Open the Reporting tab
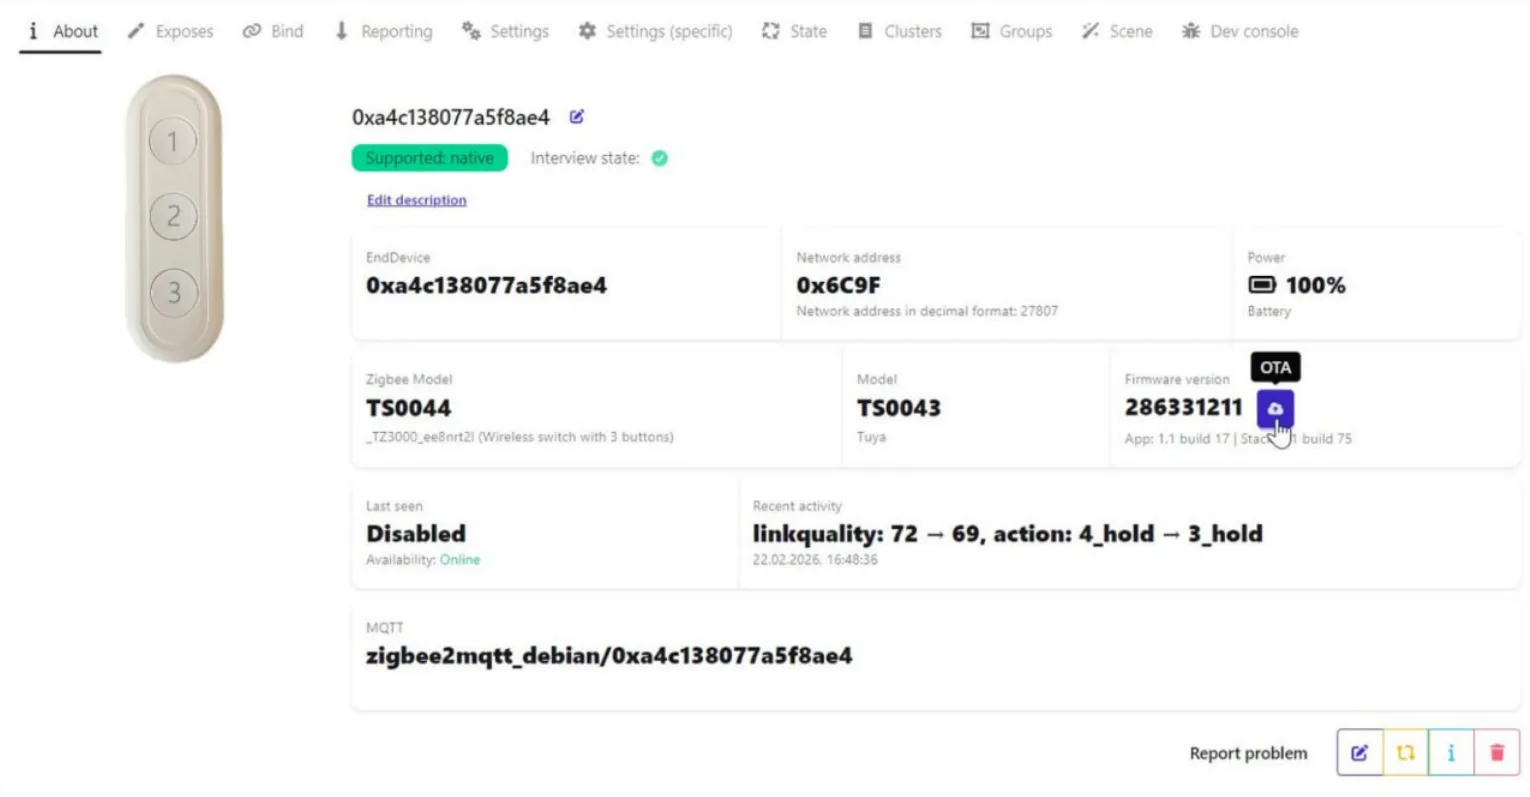The height and width of the screenshot is (797, 1530). pyautogui.click(x=384, y=31)
